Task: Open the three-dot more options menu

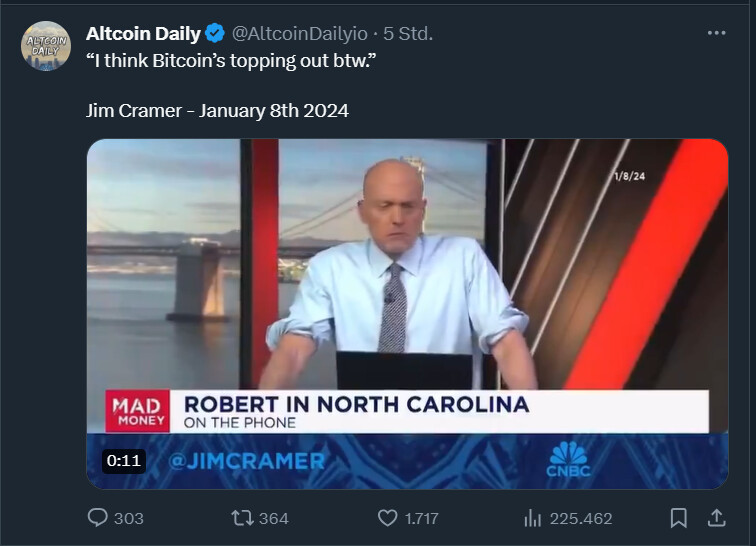Action: click(716, 33)
